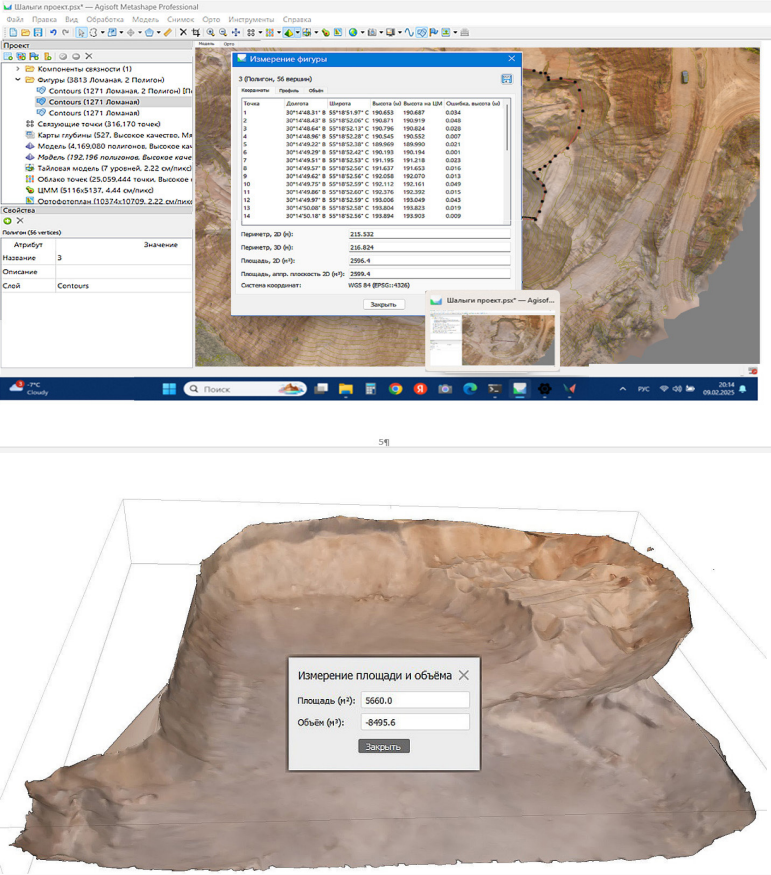The height and width of the screenshot is (875, 771).
Task: Open the Инструменты menu
Action: click(251, 19)
